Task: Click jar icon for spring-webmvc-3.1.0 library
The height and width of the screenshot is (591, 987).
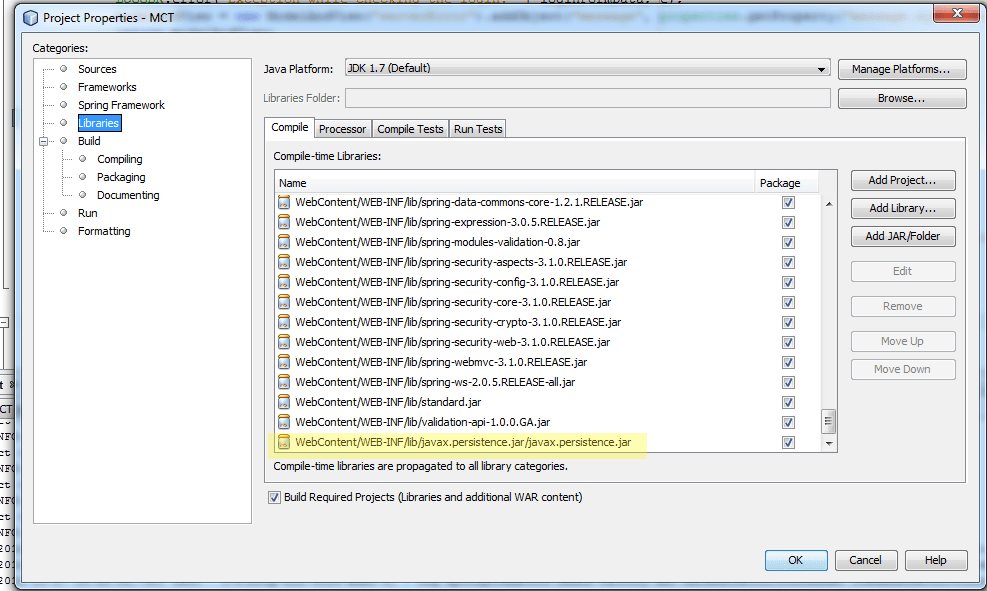Action: pos(284,362)
